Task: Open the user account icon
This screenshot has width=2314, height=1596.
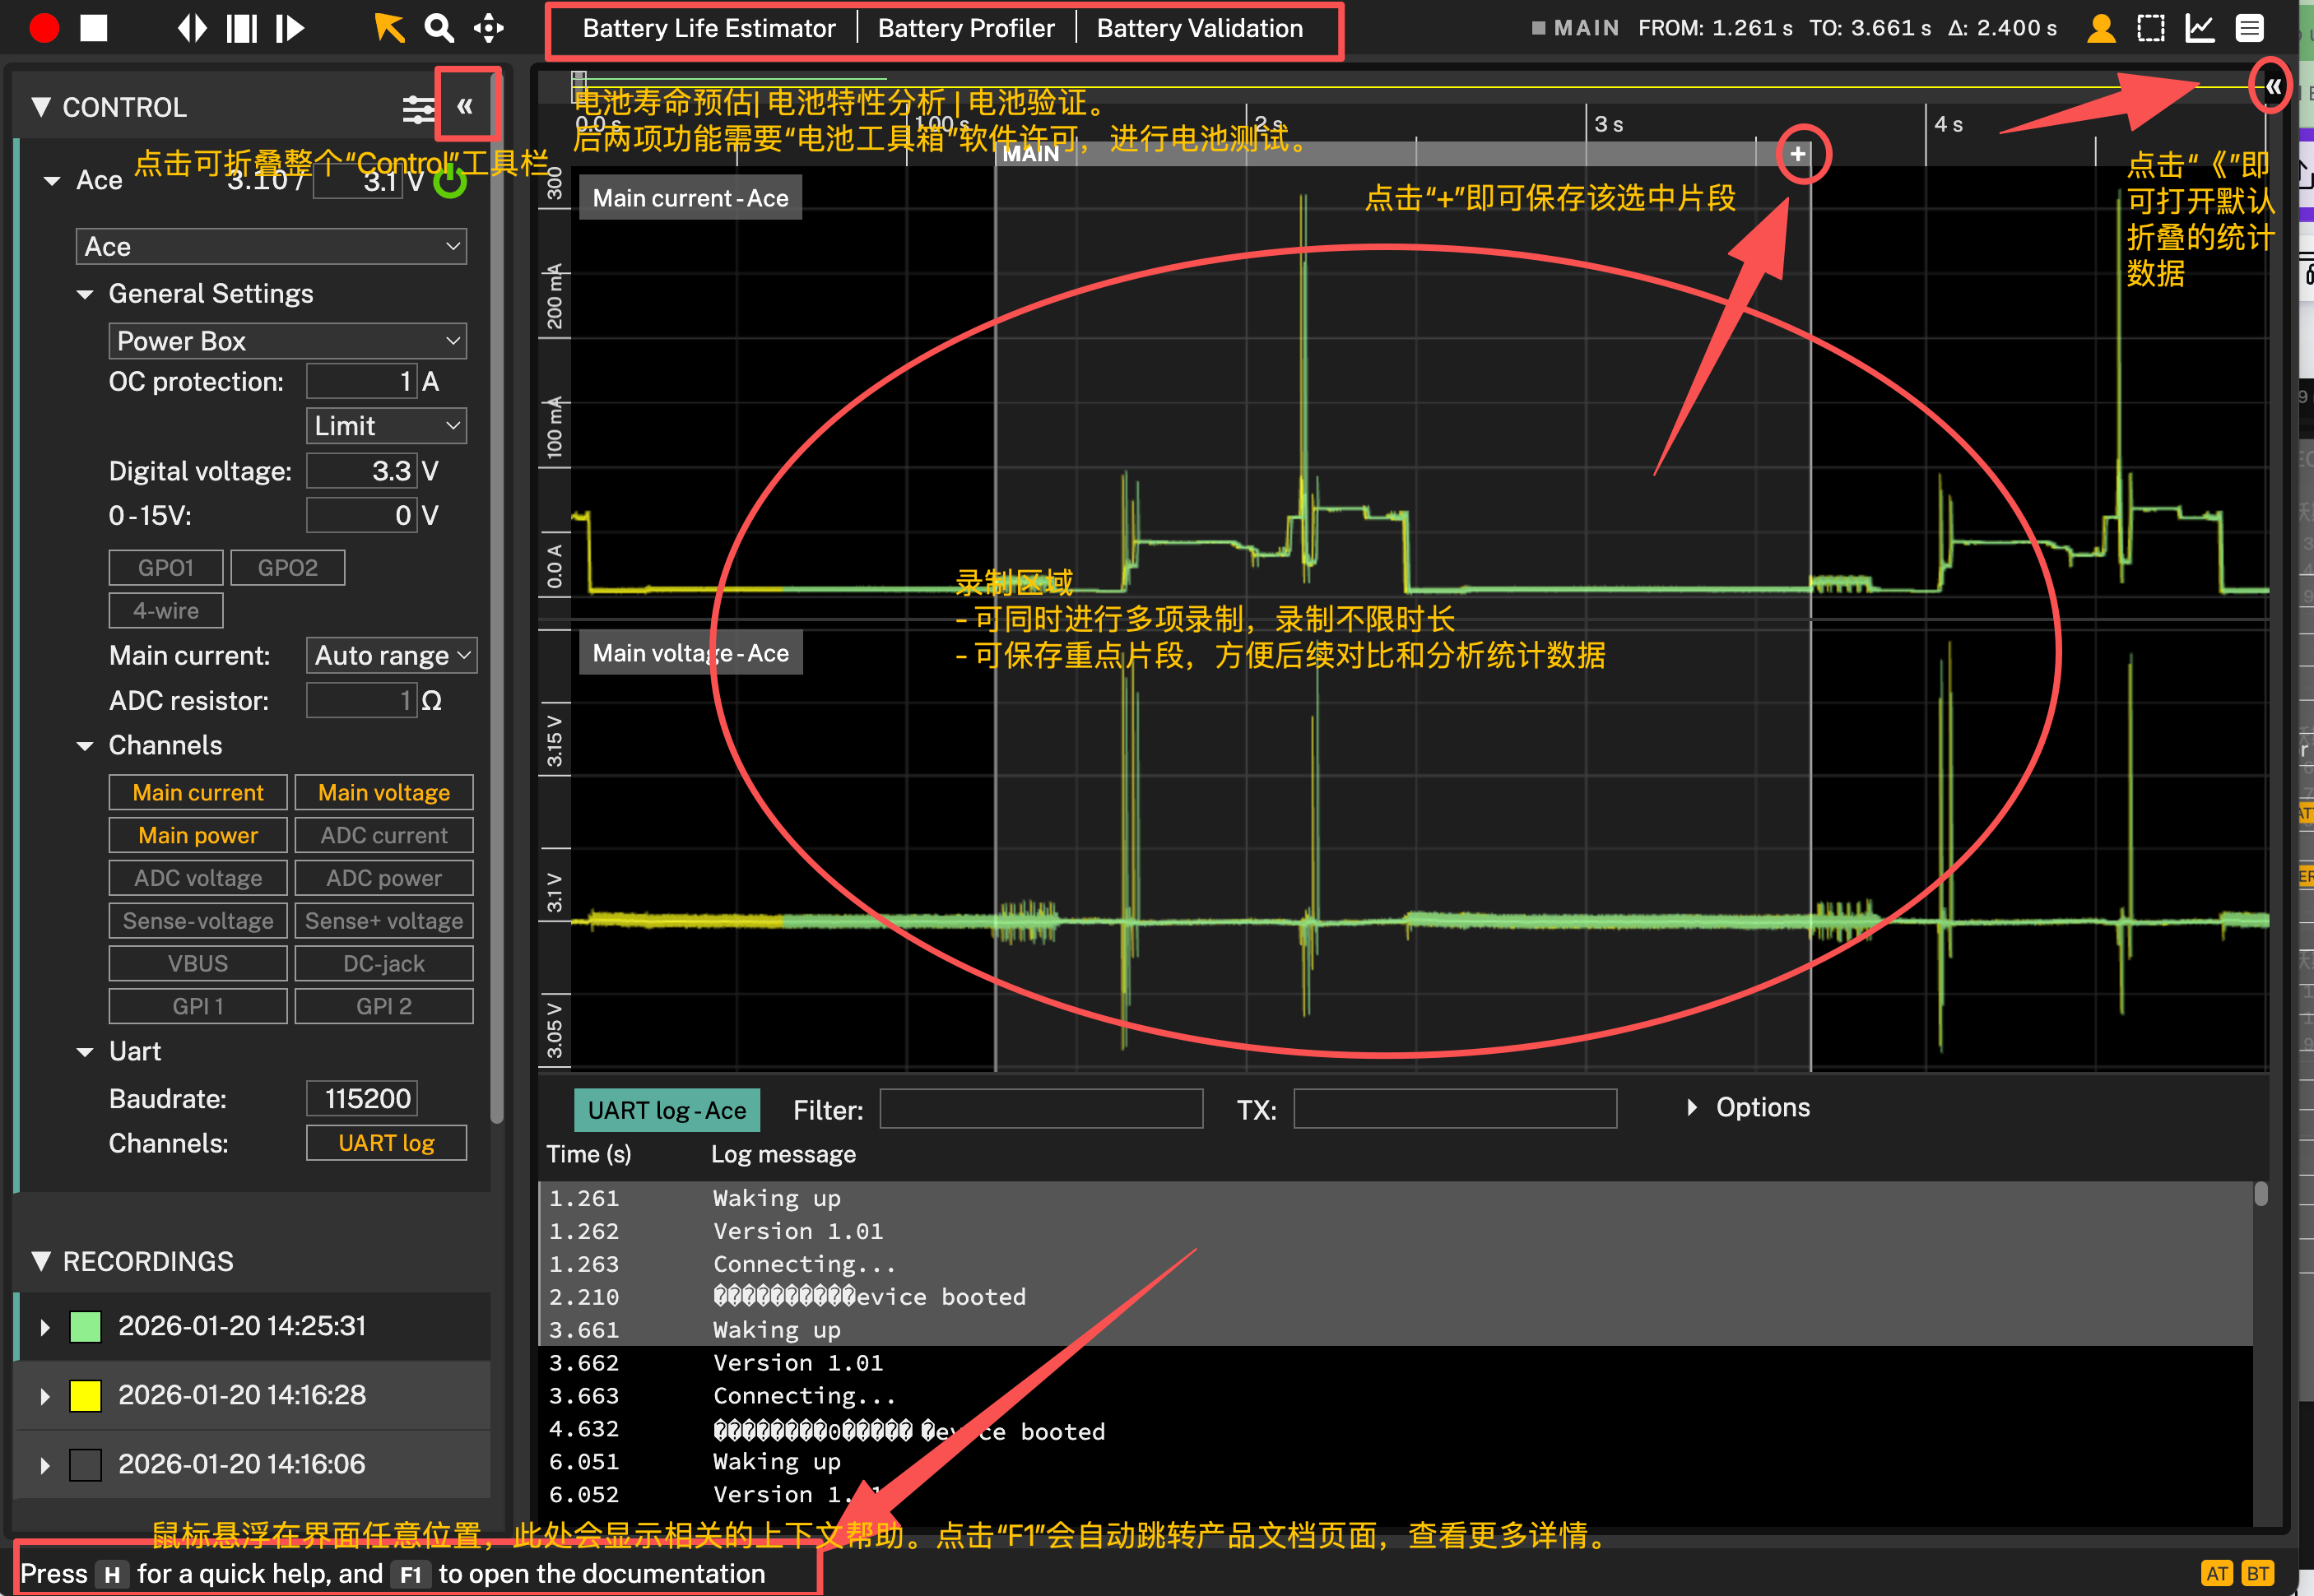Action: (2100, 27)
